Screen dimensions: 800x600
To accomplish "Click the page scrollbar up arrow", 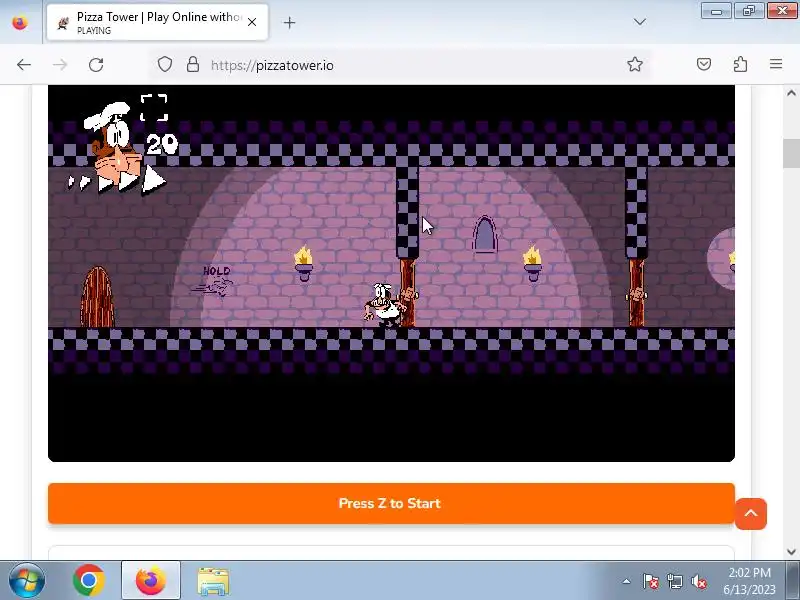I will pos(791,93).
